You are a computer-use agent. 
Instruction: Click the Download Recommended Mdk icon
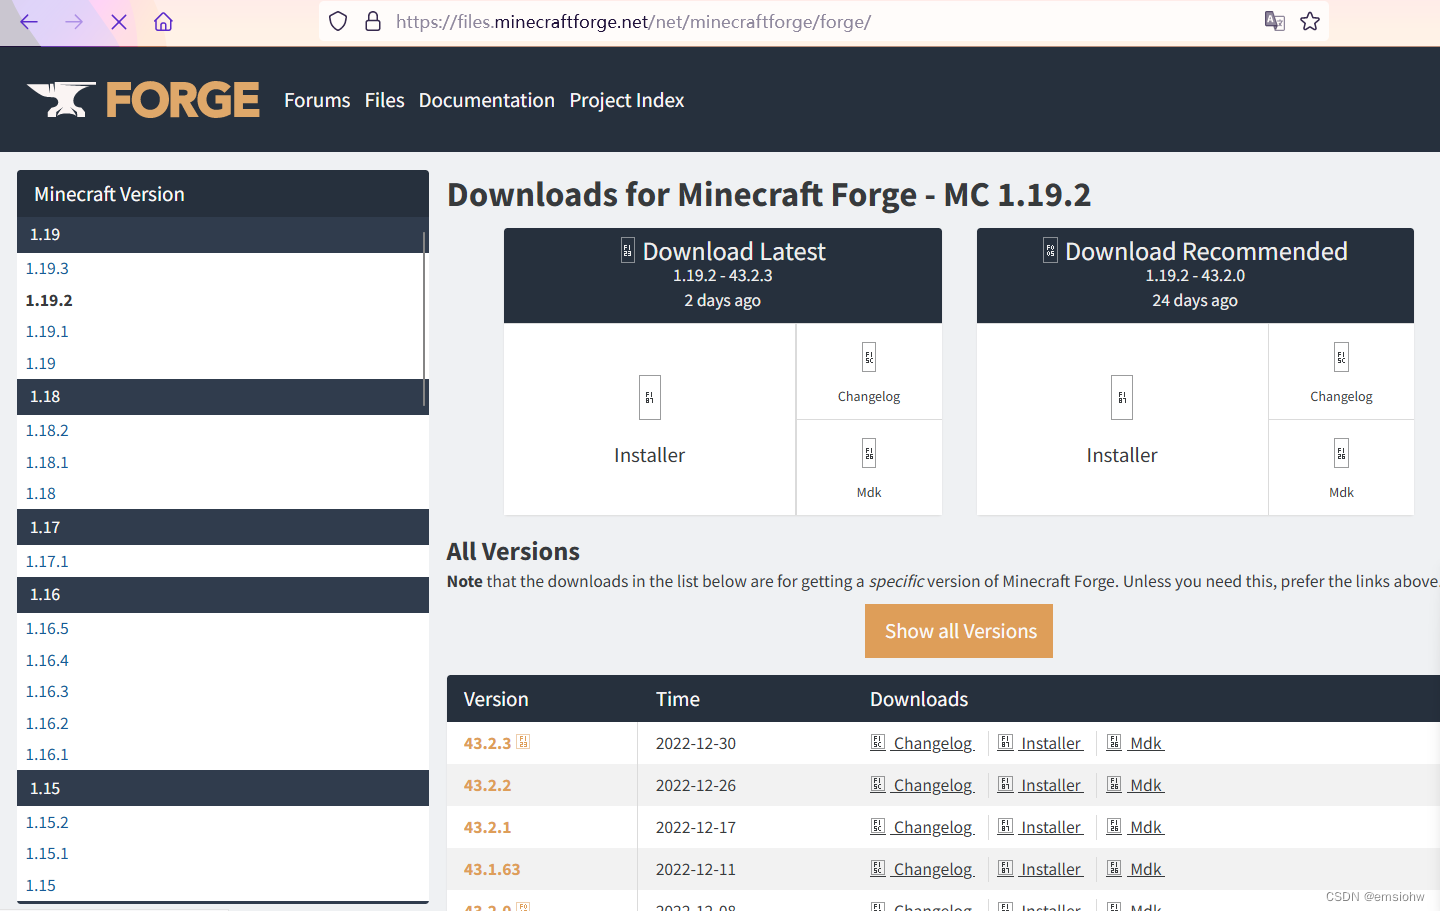tap(1341, 453)
